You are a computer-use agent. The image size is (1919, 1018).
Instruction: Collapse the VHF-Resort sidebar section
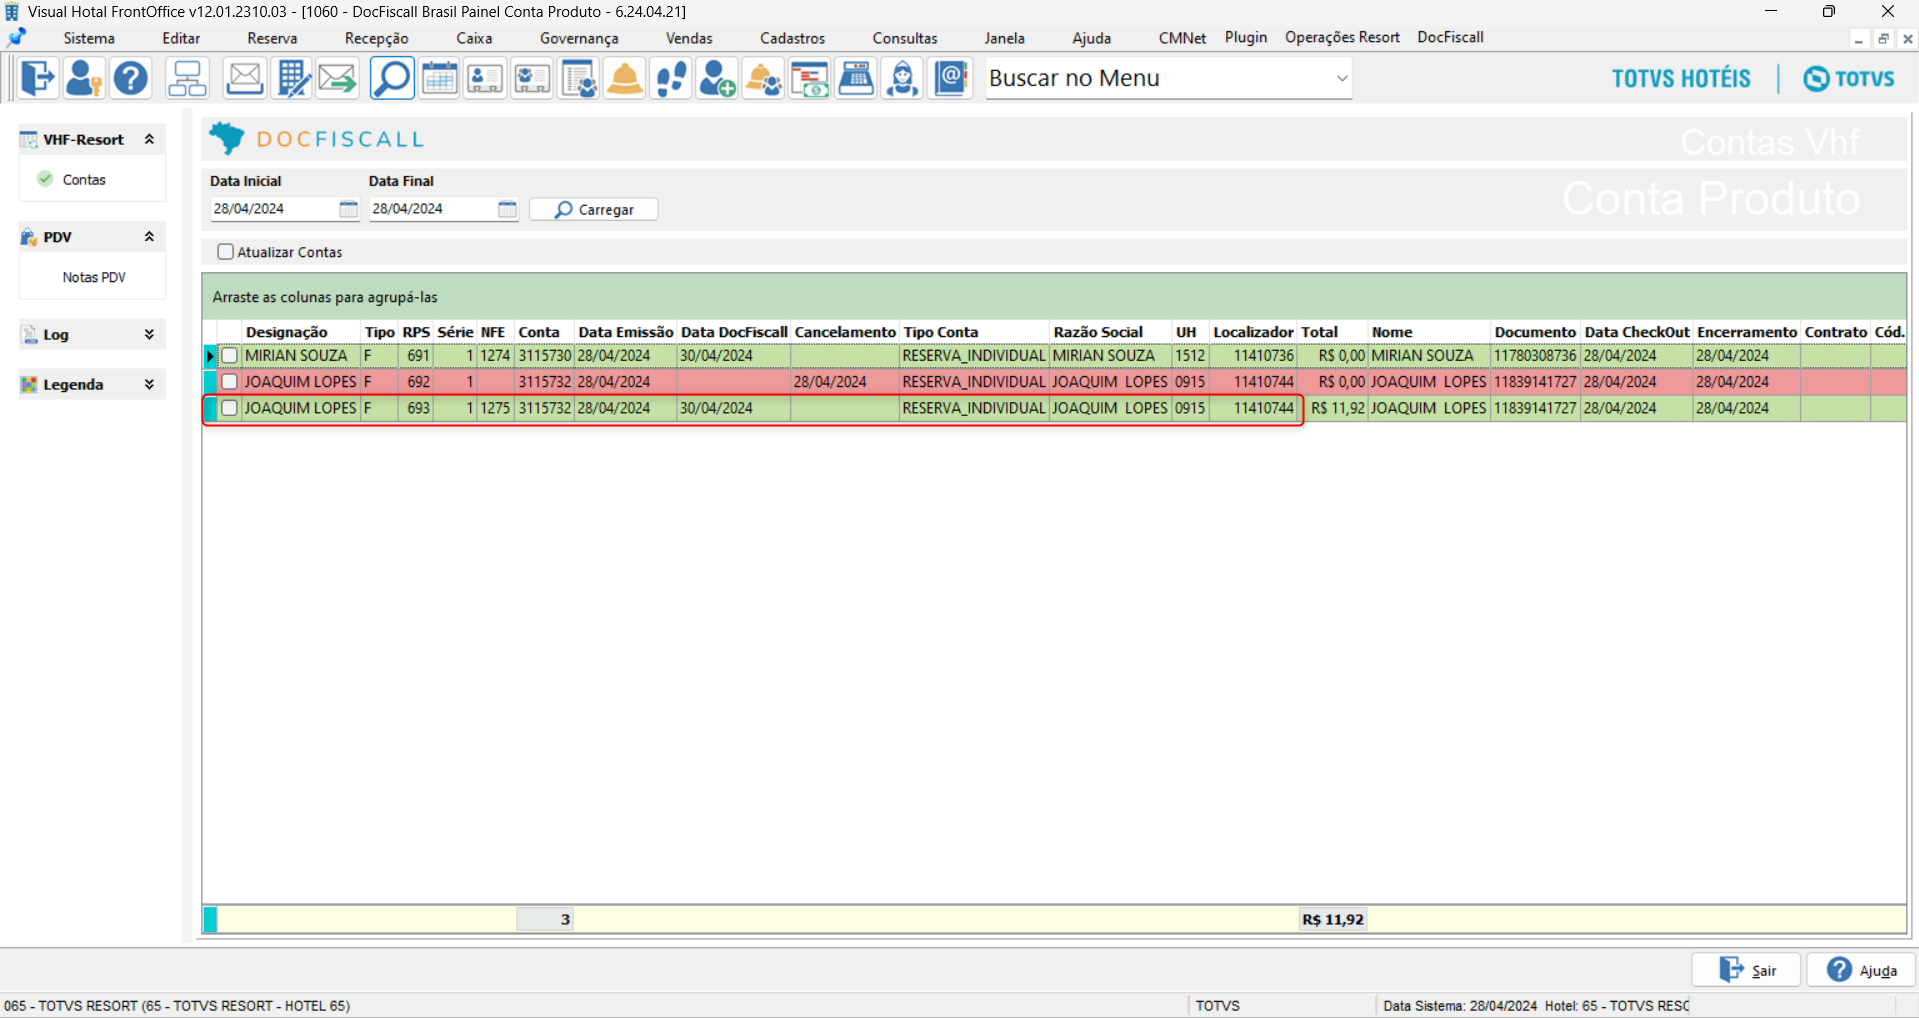point(149,139)
